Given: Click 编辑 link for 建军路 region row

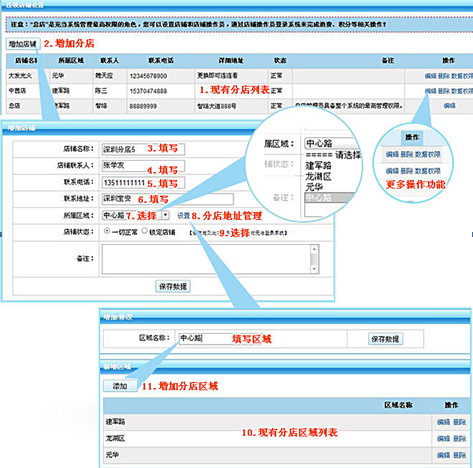Looking at the screenshot, I should [x=443, y=422].
